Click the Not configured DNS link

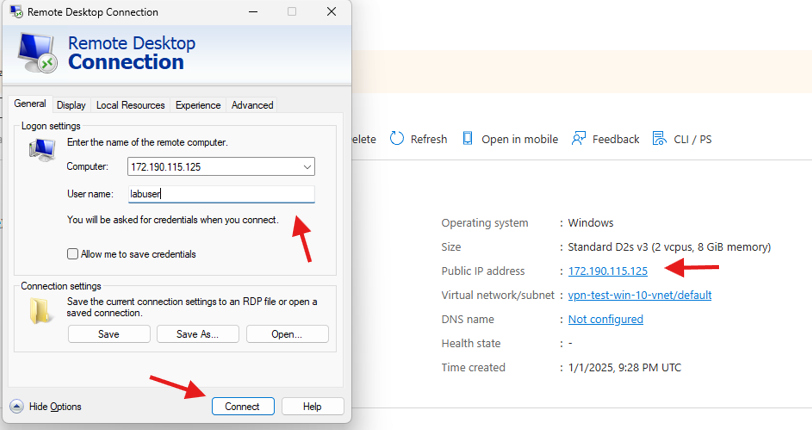click(x=605, y=319)
